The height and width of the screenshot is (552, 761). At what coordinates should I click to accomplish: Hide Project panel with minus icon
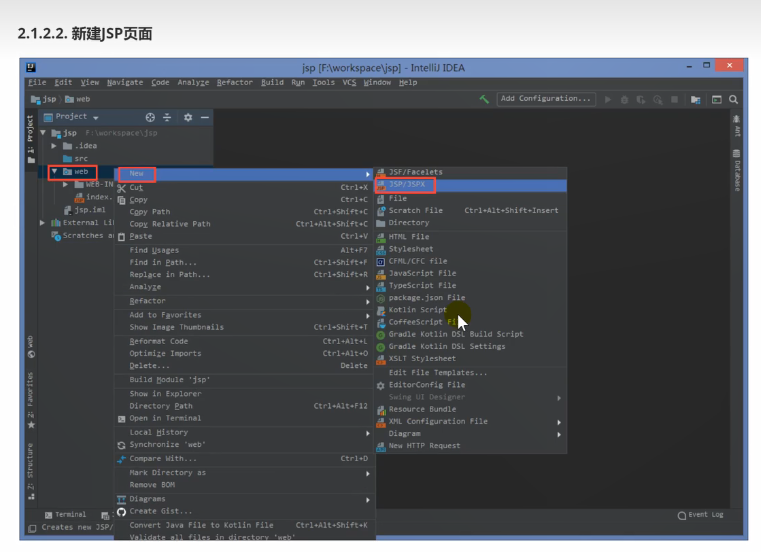click(x=205, y=117)
